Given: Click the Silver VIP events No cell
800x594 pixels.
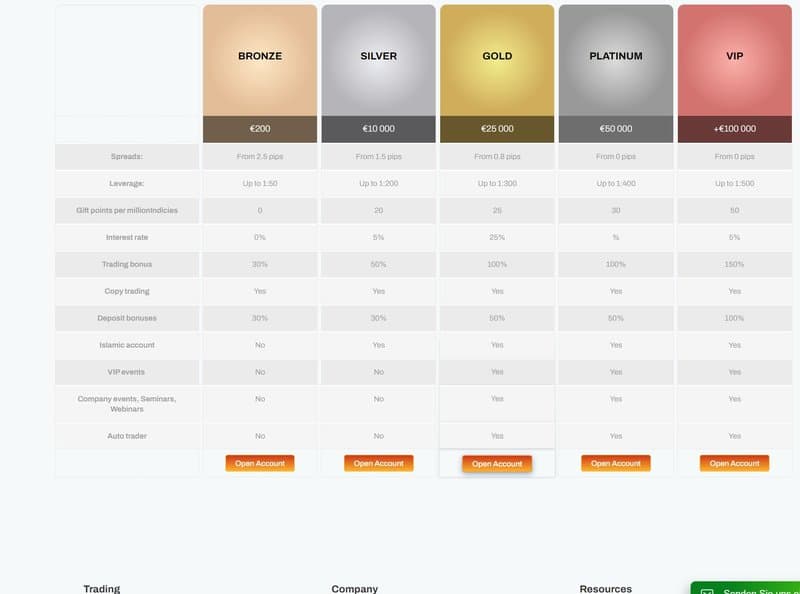Looking at the screenshot, I should click(379, 372).
